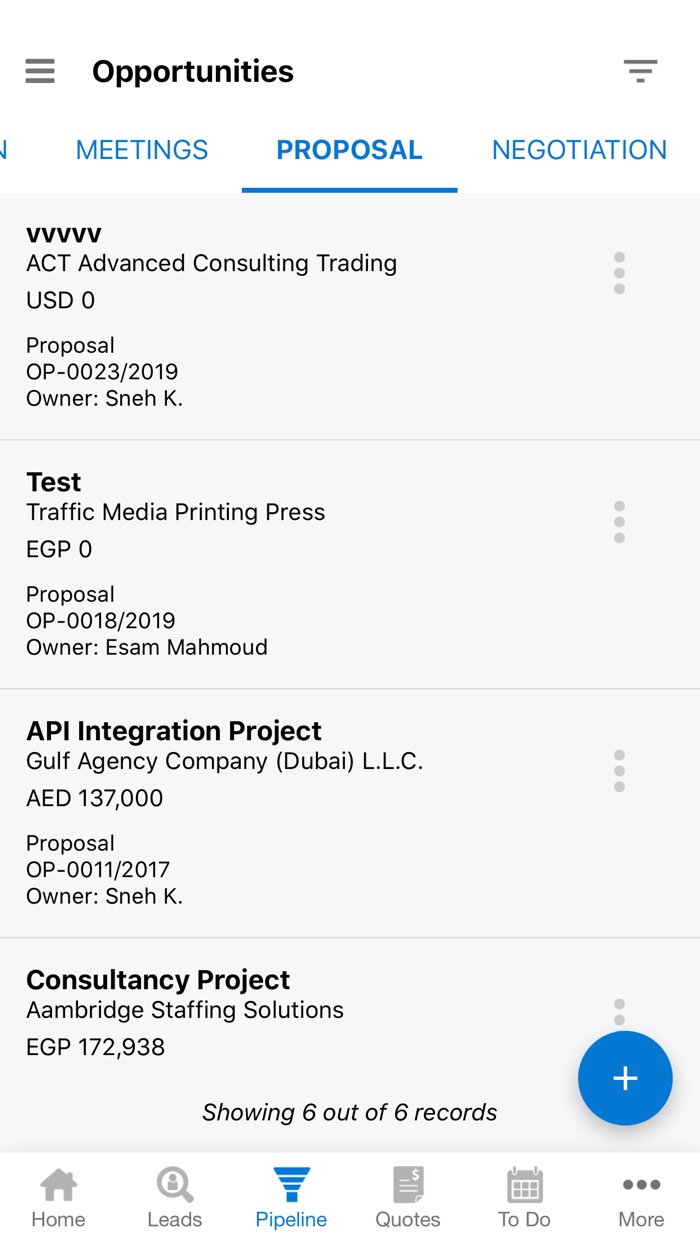The width and height of the screenshot is (700, 1244).
Task: Switch to the MEETINGS tab
Action: coord(141,149)
